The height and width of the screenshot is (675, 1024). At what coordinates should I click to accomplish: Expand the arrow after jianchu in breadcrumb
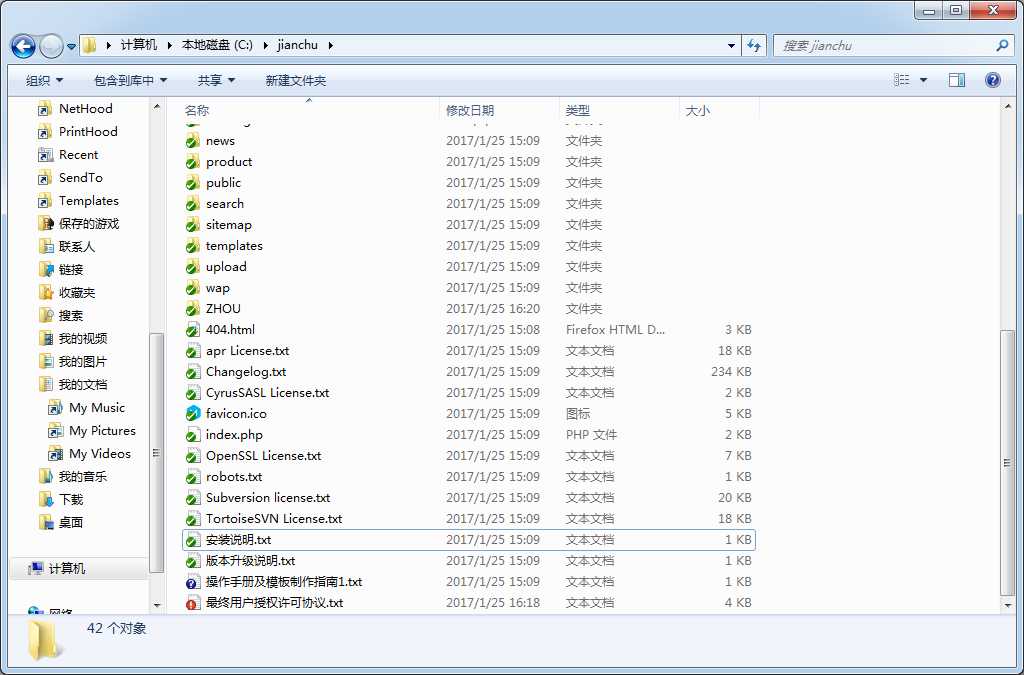click(x=330, y=46)
